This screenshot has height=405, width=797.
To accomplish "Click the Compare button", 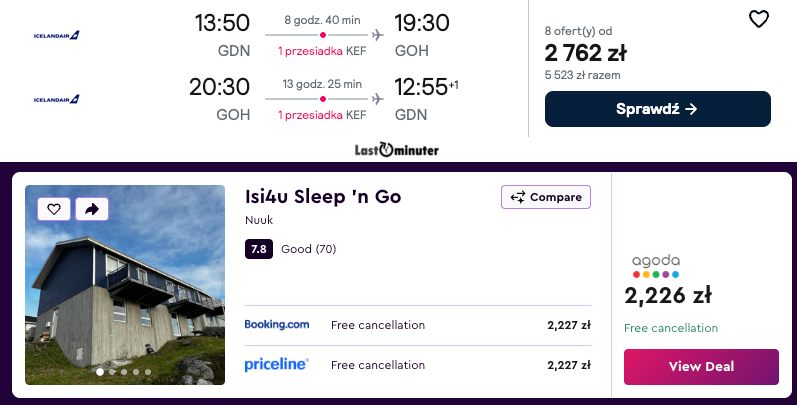I will [x=546, y=197].
